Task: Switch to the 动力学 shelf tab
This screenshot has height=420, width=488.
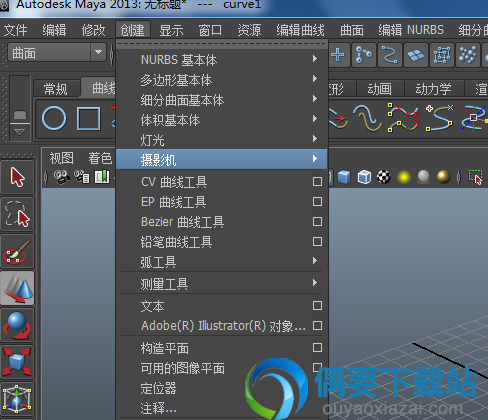Action: [x=433, y=89]
